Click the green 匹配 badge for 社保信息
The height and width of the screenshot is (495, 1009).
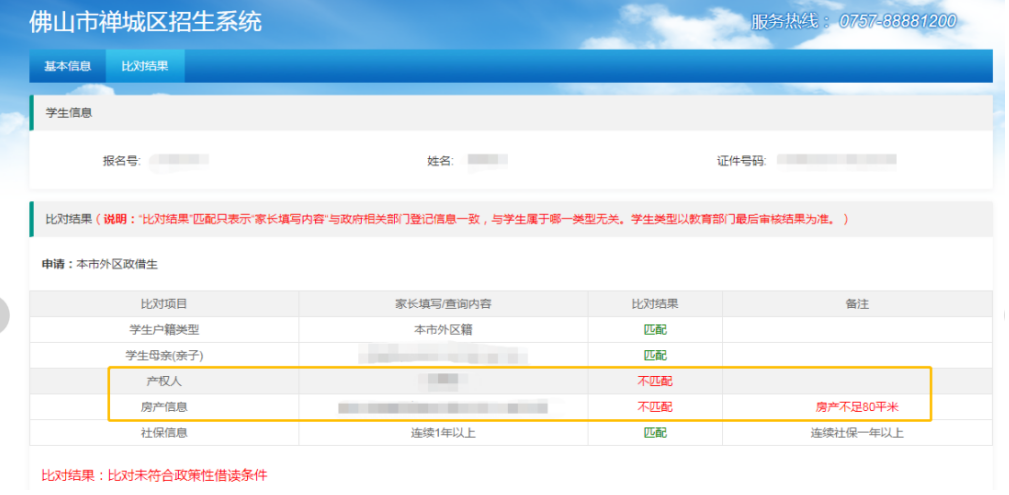[654, 433]
